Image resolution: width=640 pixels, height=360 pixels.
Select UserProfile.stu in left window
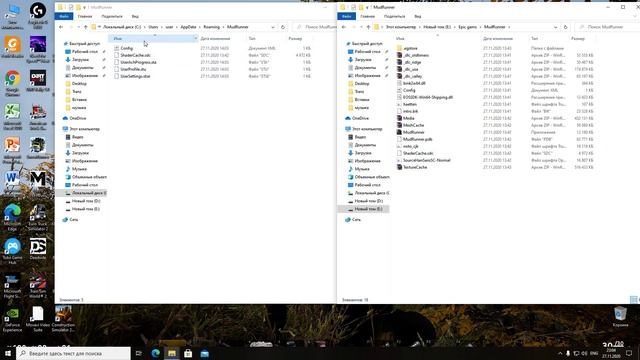pyautogui.click(x=133, y=69)
